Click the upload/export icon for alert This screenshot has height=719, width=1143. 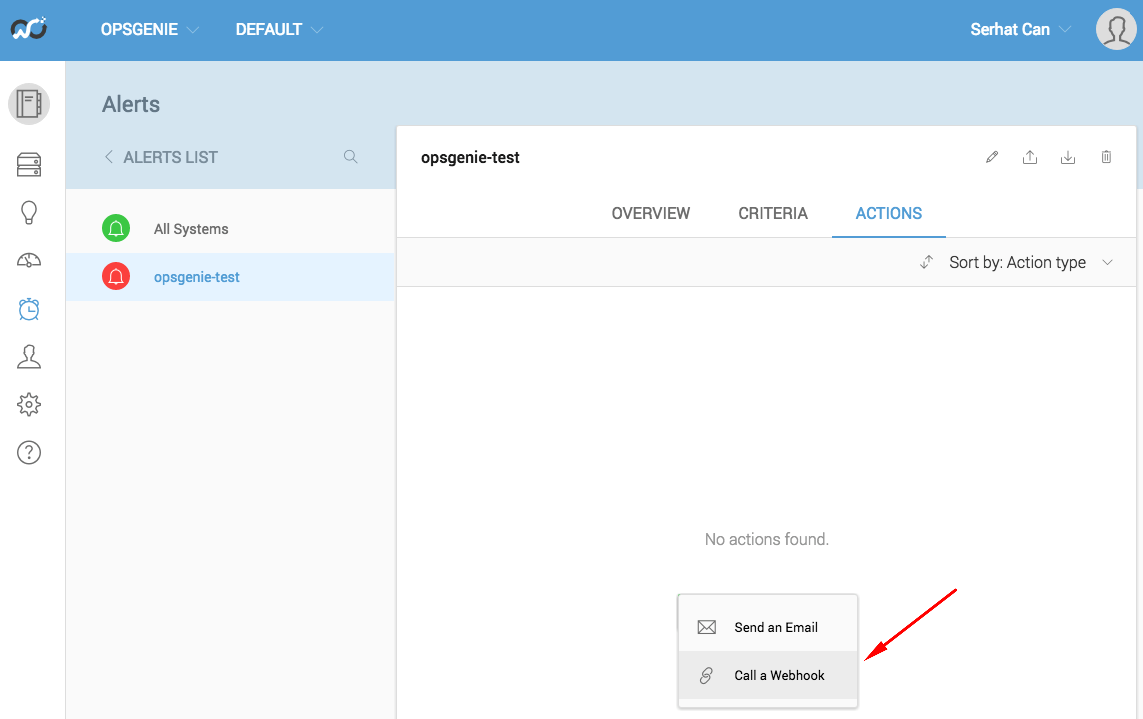click(1030, 157)
